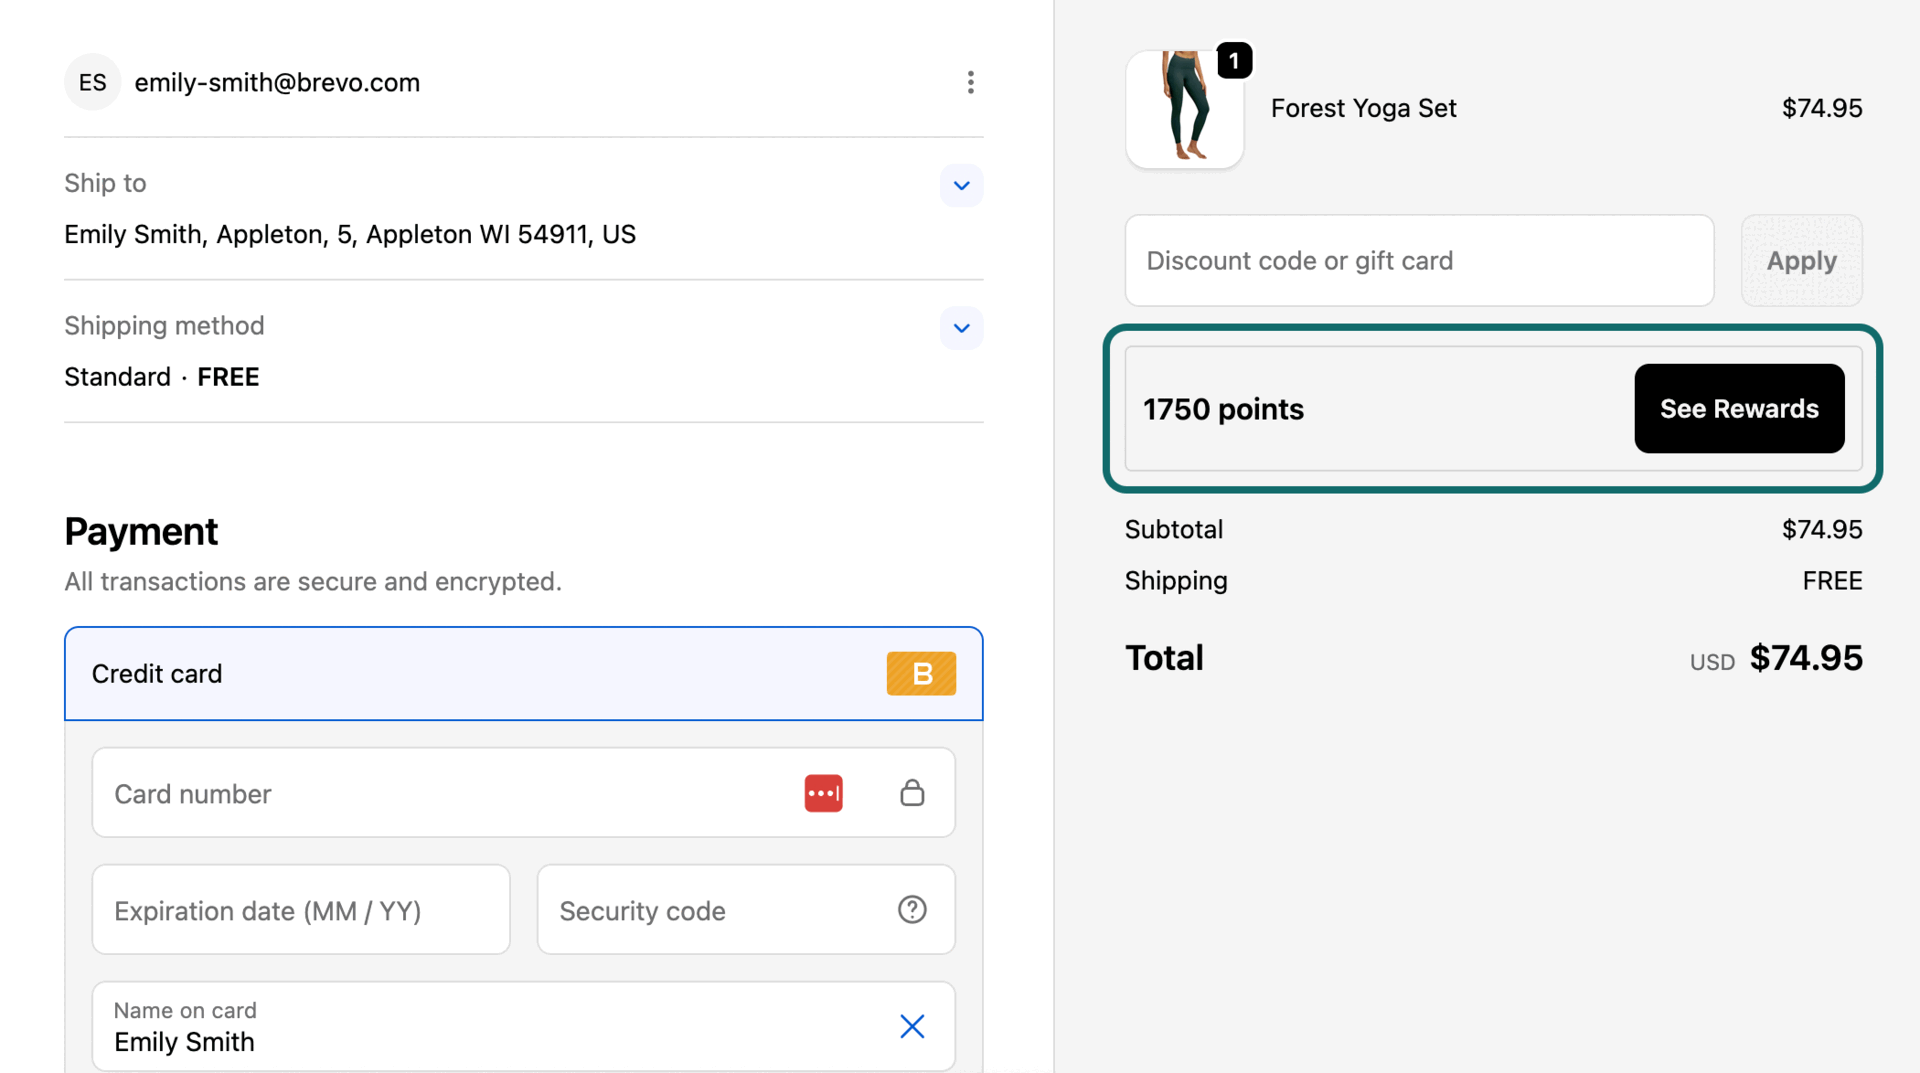Open the password manager icon in card field
The width and height of the screenshot is (1920, 1073).
click(823, 792)
